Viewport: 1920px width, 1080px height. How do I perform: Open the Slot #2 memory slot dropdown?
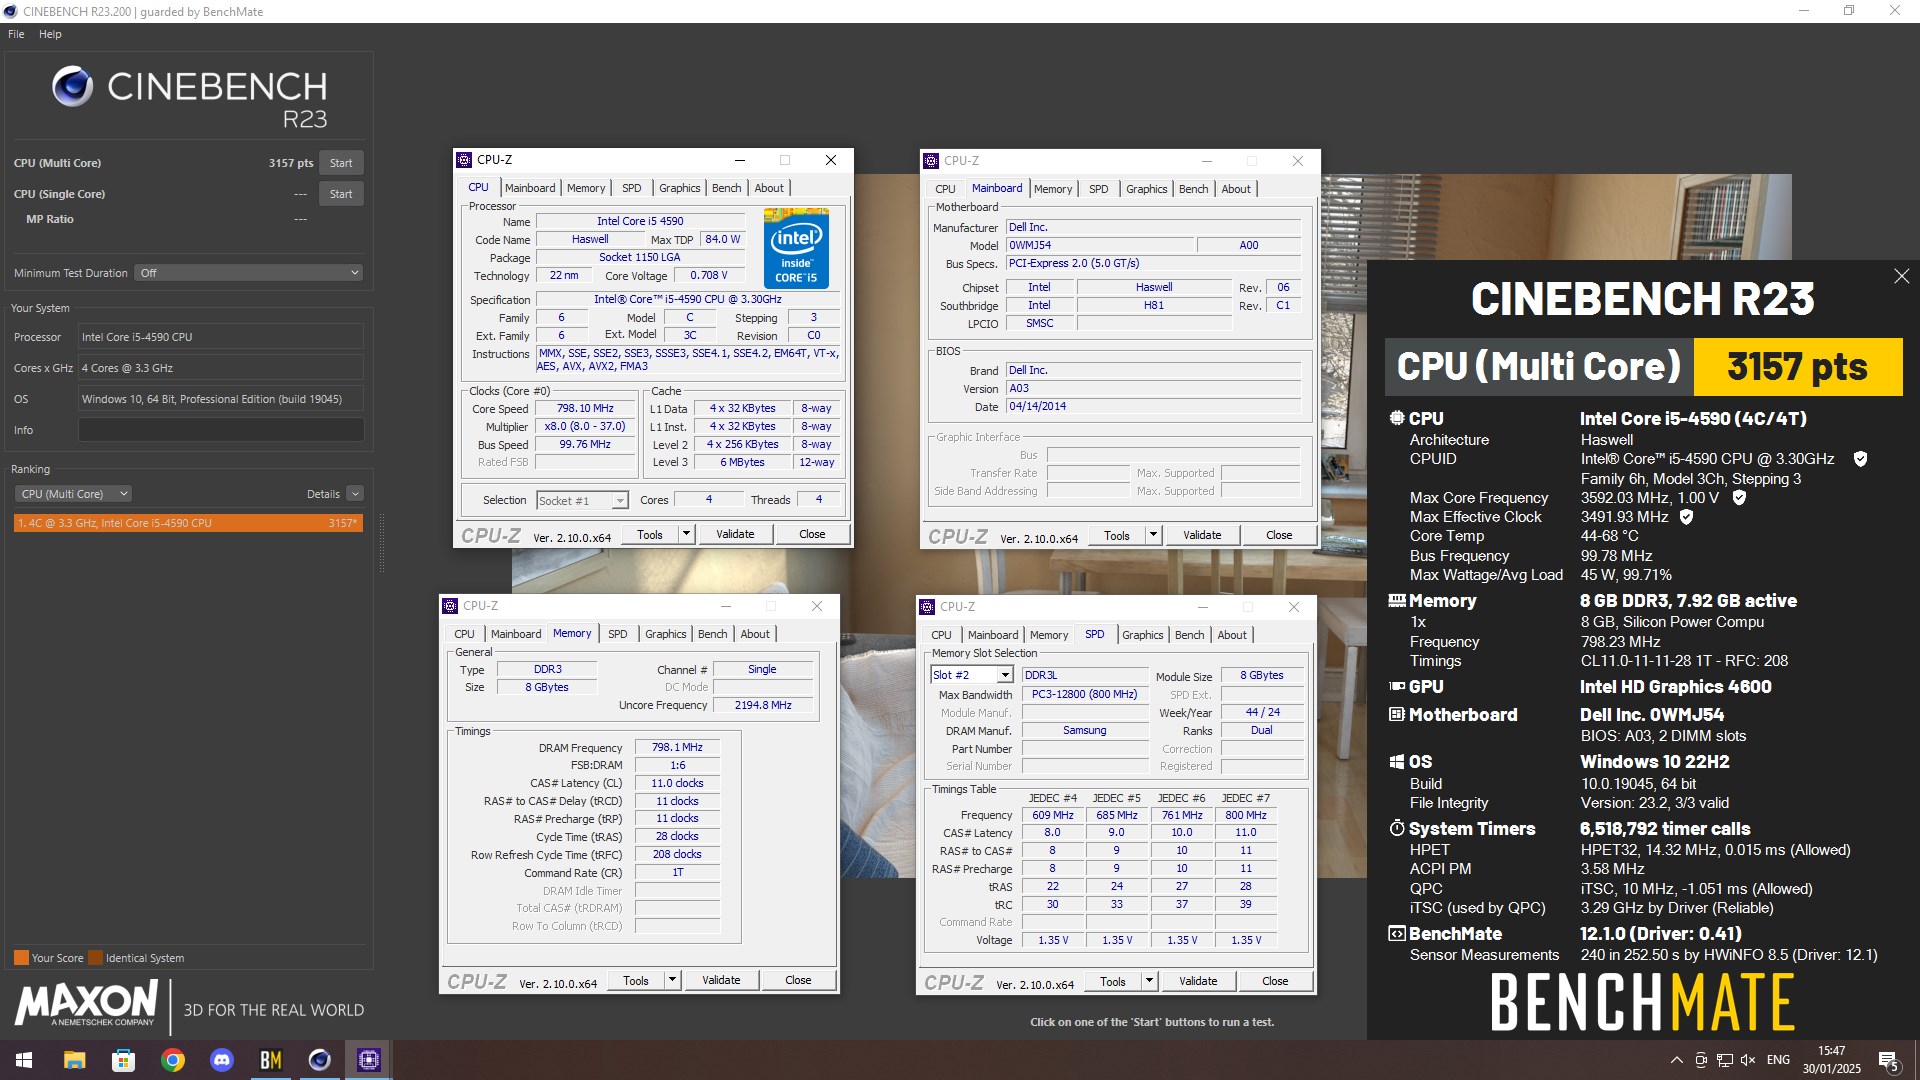[x=972, y=675]
